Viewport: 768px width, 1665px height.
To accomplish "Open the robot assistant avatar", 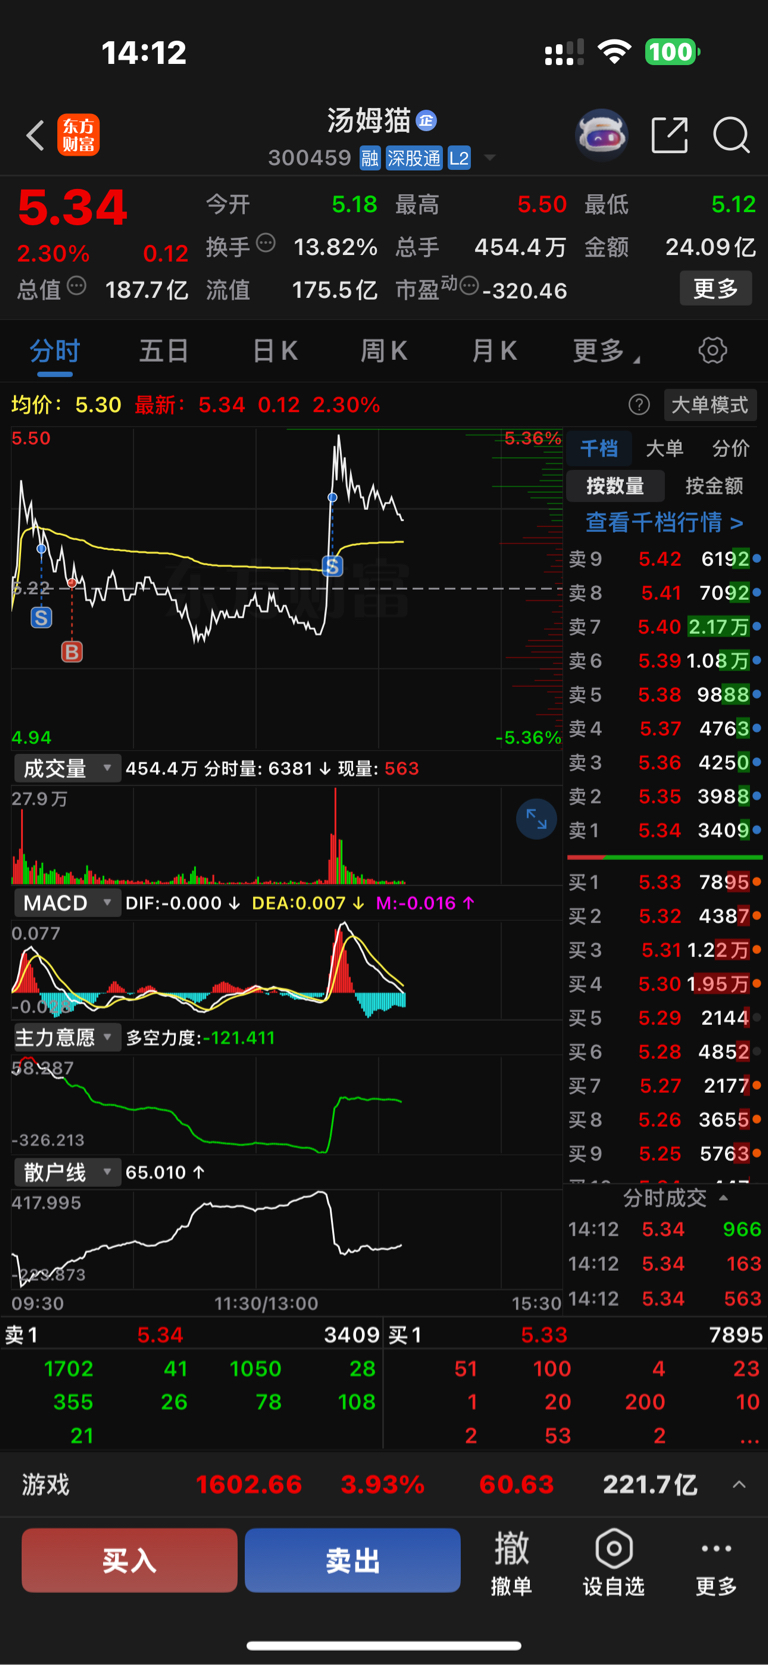I will coord(601,134).
